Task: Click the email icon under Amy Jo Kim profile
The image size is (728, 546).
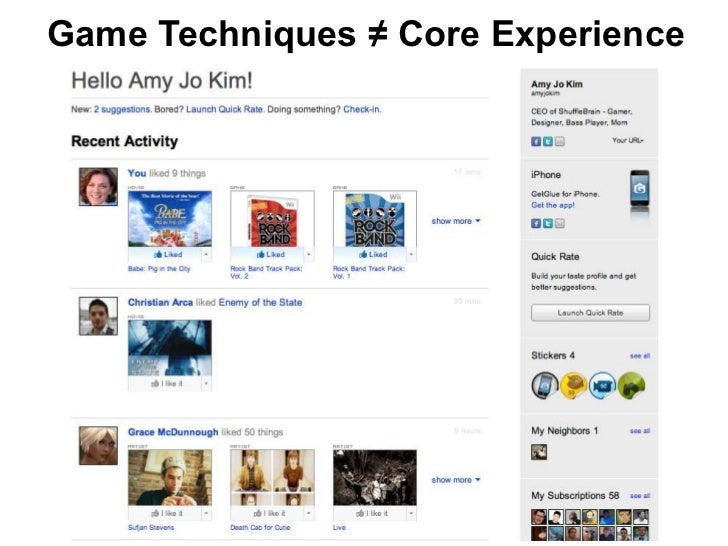Action: (560, 142)
